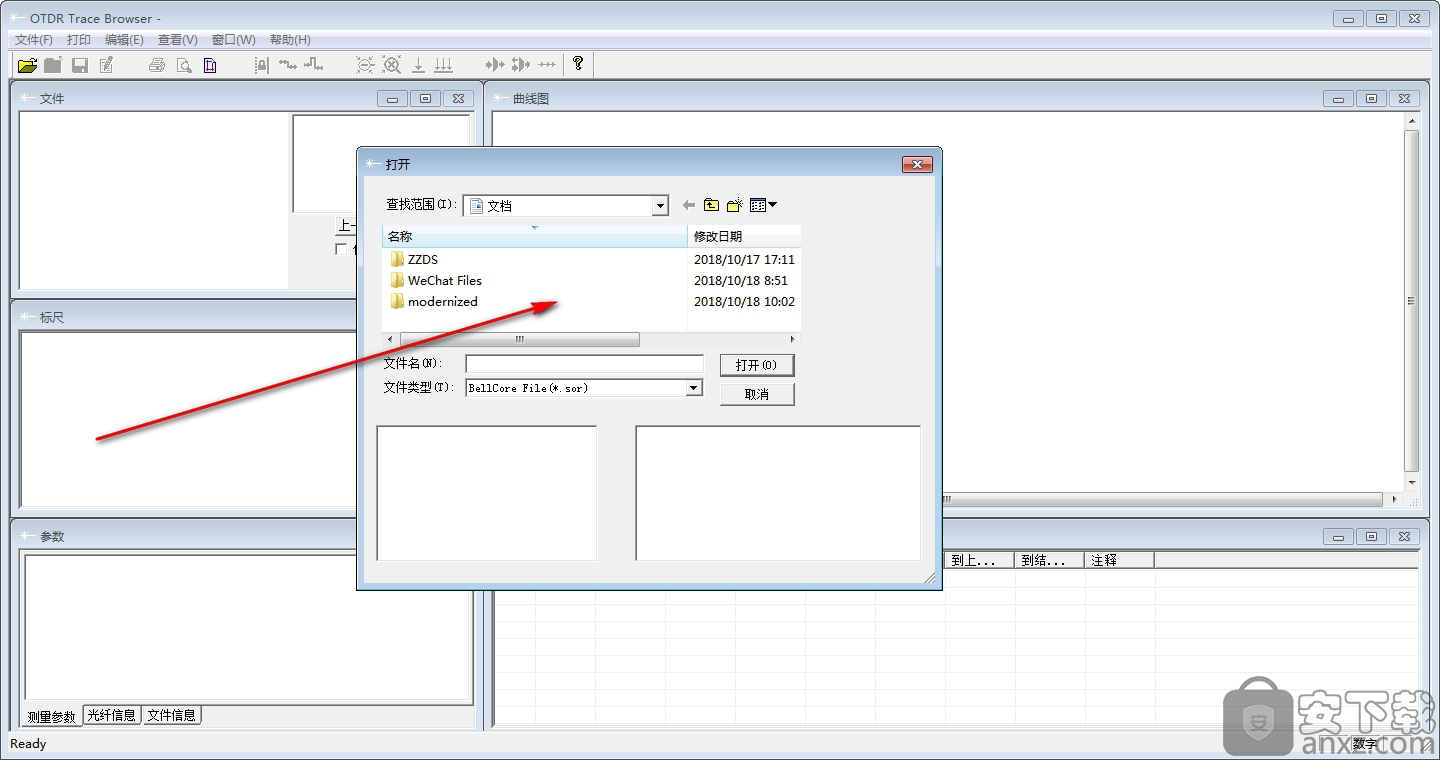This screenshot has width=1440, height=760.
Task: Toggle the checkbox in the 文件 panel
Action: pos(342,249)
